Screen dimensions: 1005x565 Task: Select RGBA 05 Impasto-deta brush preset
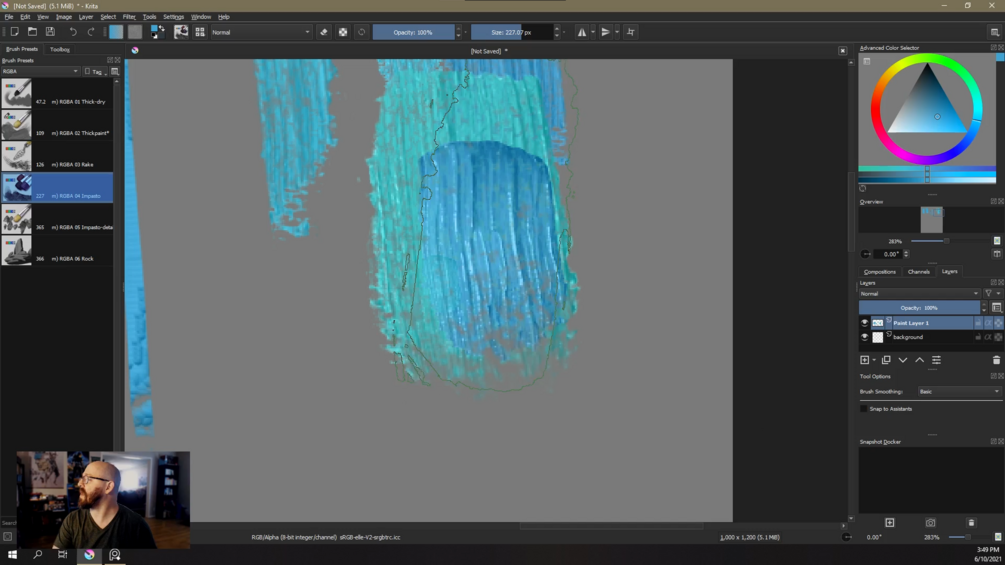coord(57,219)
